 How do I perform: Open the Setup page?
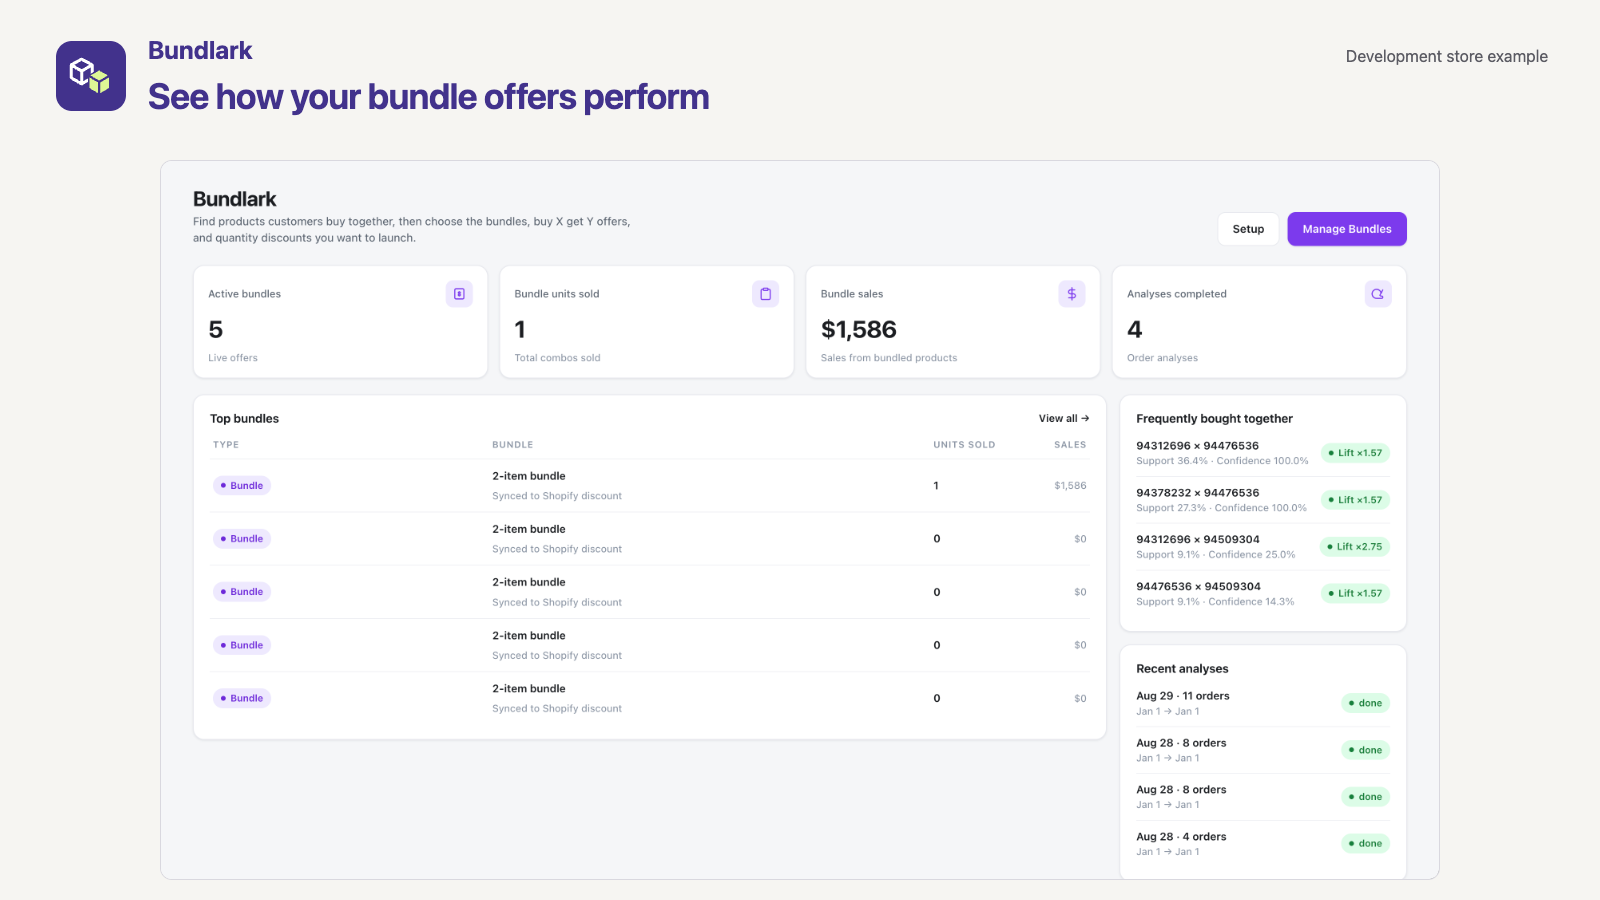(1248, 229)
